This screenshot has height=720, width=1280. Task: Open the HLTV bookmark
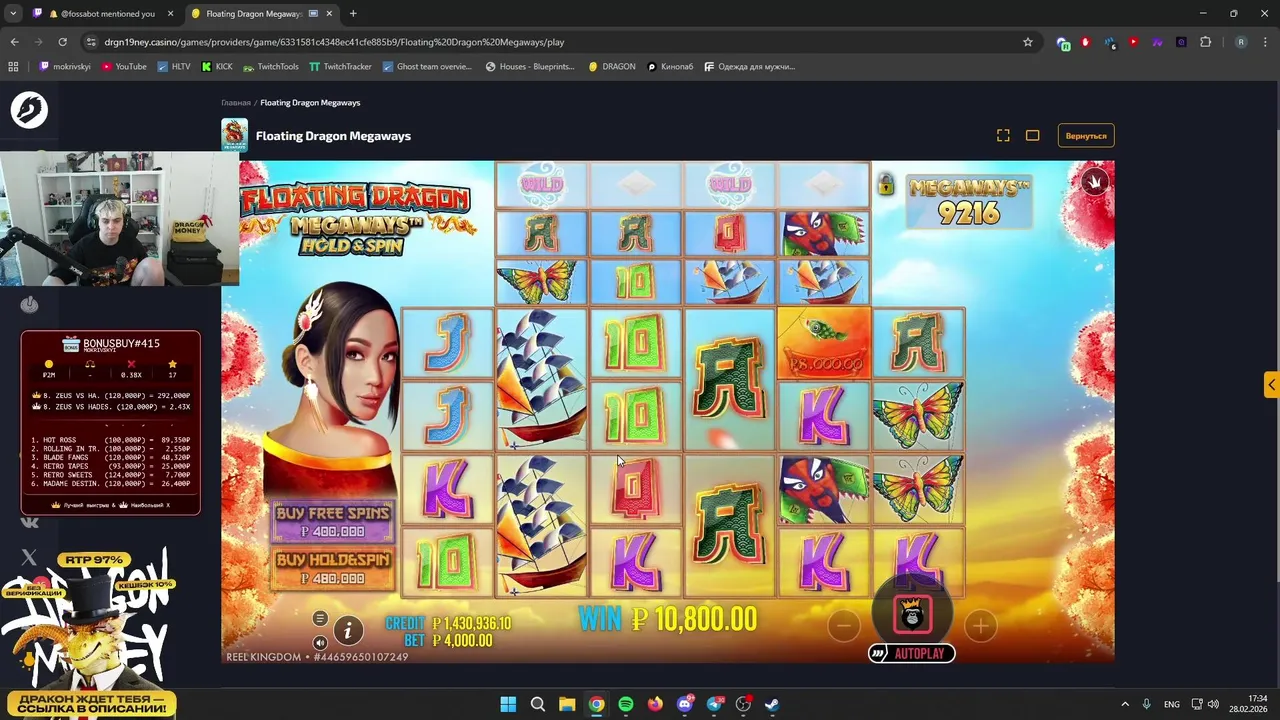(174, 67)
